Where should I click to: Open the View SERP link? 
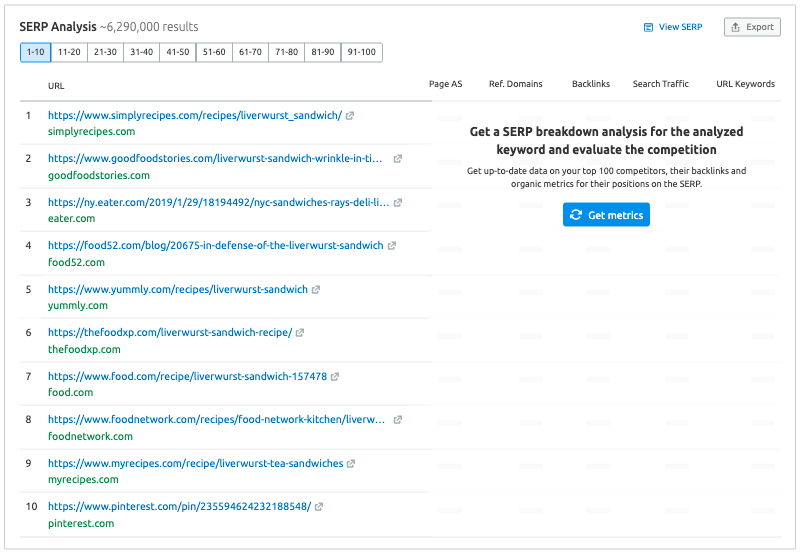[672, 27]
